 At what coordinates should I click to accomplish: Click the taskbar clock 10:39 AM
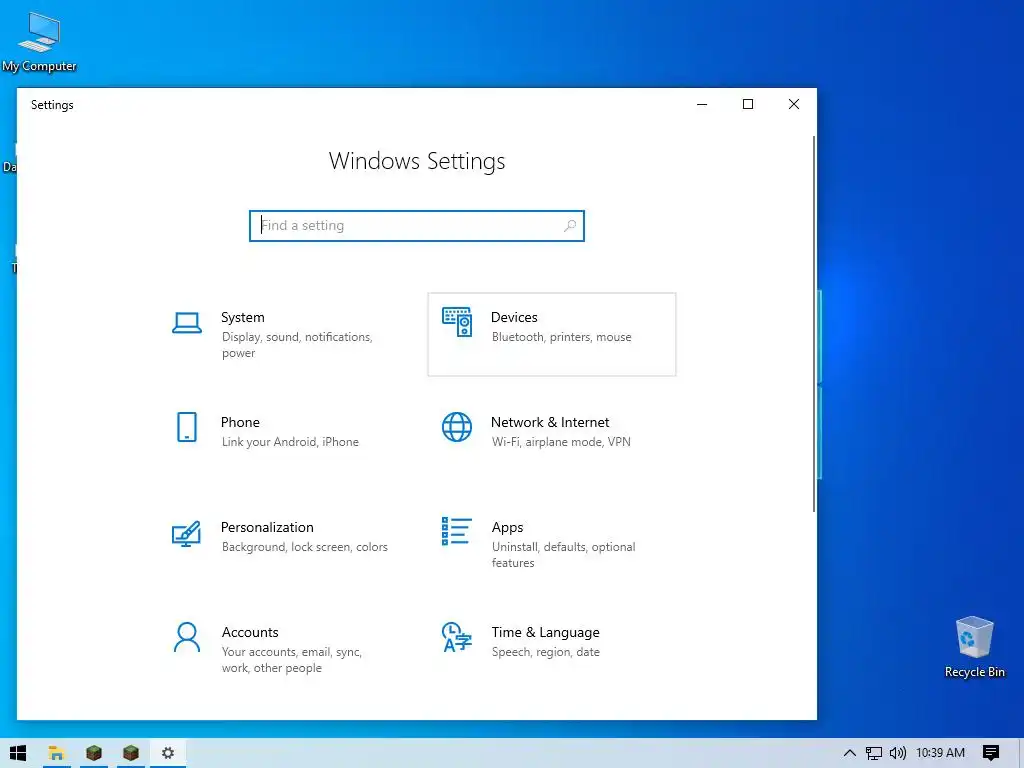coord(940,753)
